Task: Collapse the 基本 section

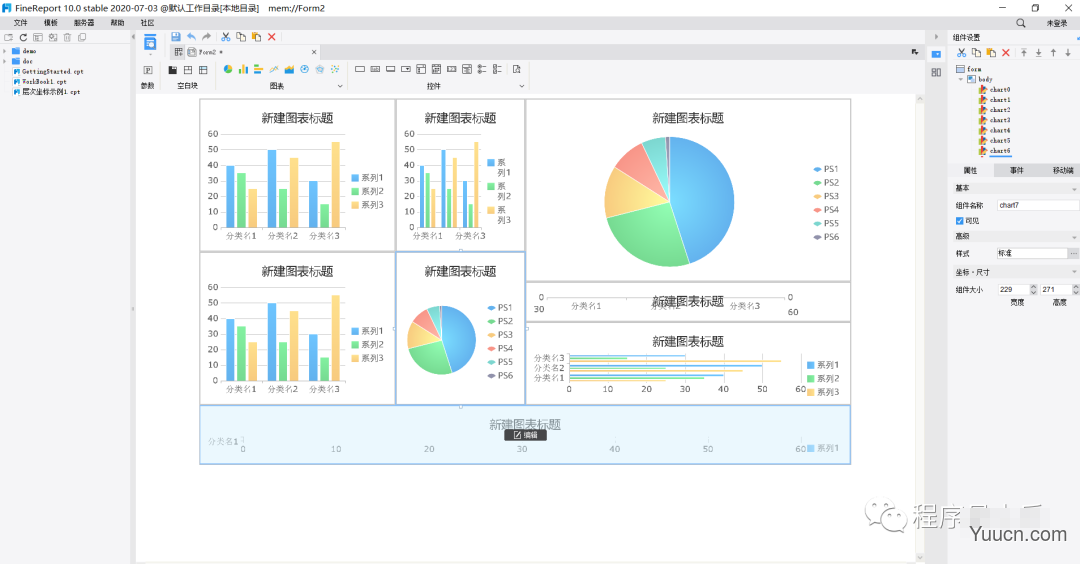Action: pos(1074,189)
